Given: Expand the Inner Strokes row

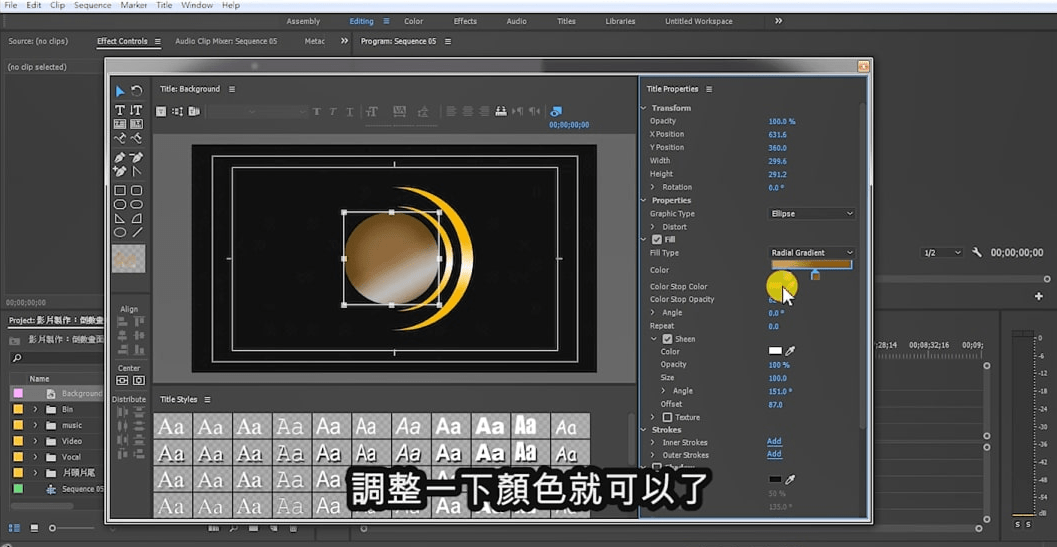Looking at the screenshot, I should (653, 443).
